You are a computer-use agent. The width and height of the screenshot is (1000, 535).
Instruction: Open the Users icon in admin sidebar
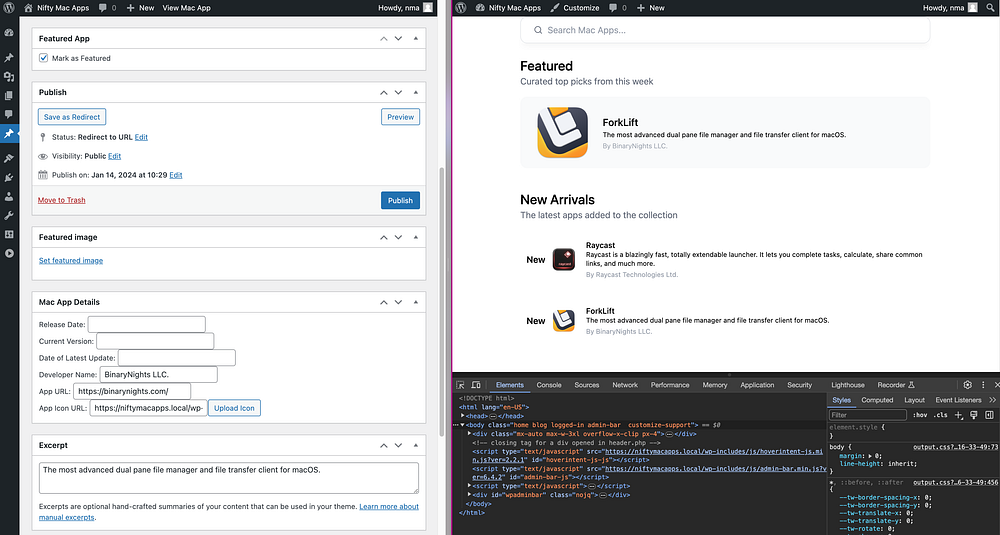click(x=9, y=196)
